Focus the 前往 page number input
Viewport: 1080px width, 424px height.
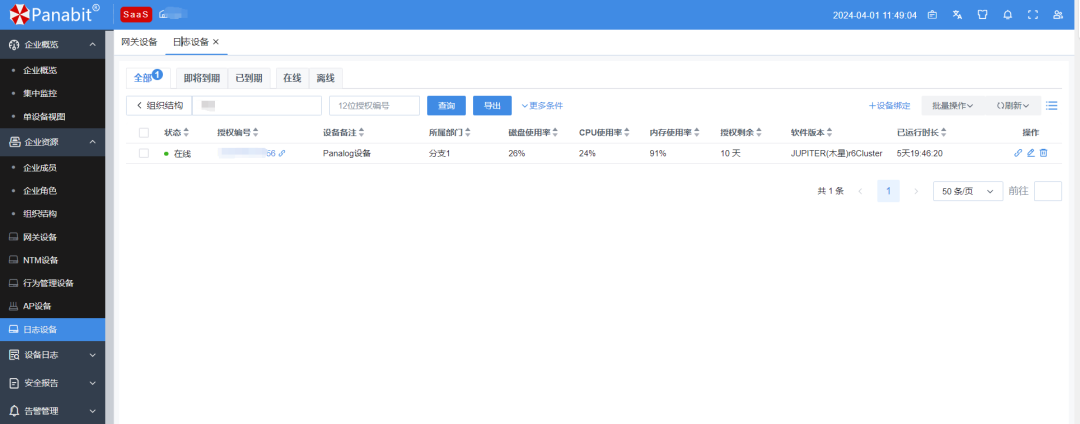coord(1048,191)
